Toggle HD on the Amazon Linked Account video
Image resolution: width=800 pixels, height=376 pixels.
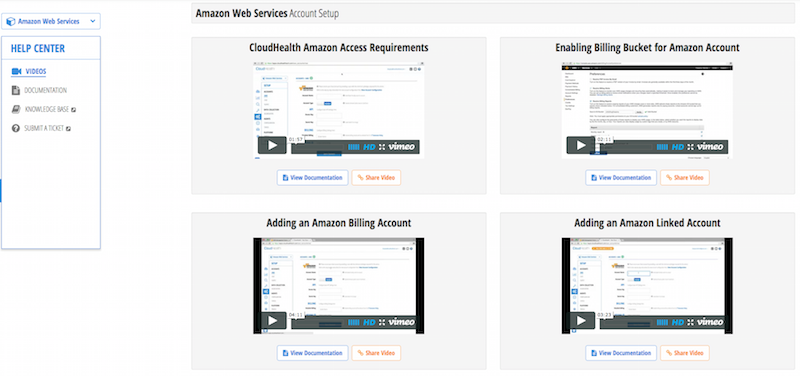(x=678, y=322)
